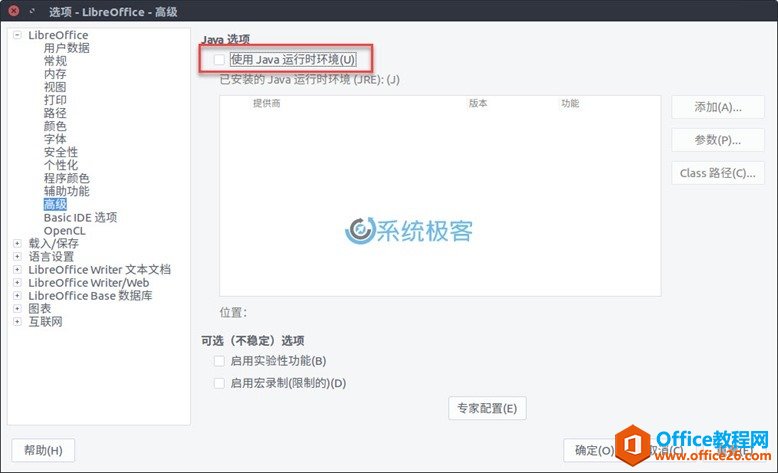
Task: Expand LibreOffice Writer 文本文档 node
Action: click(17, 270)
